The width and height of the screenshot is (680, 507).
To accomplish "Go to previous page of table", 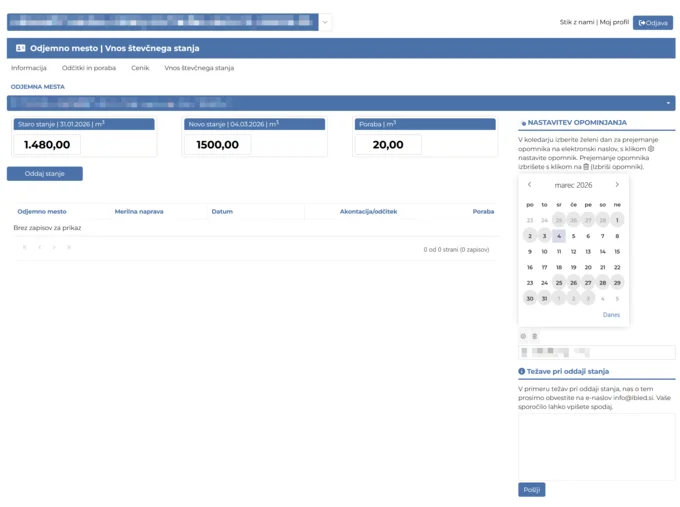I will pyautogui.click(x=40, y=248).
